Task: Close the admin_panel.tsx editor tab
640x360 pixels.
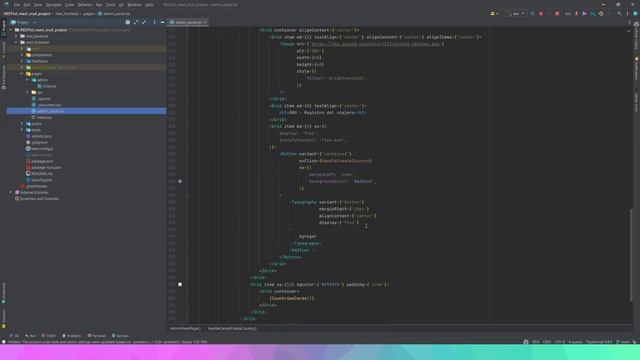Action: coord(205,22)
